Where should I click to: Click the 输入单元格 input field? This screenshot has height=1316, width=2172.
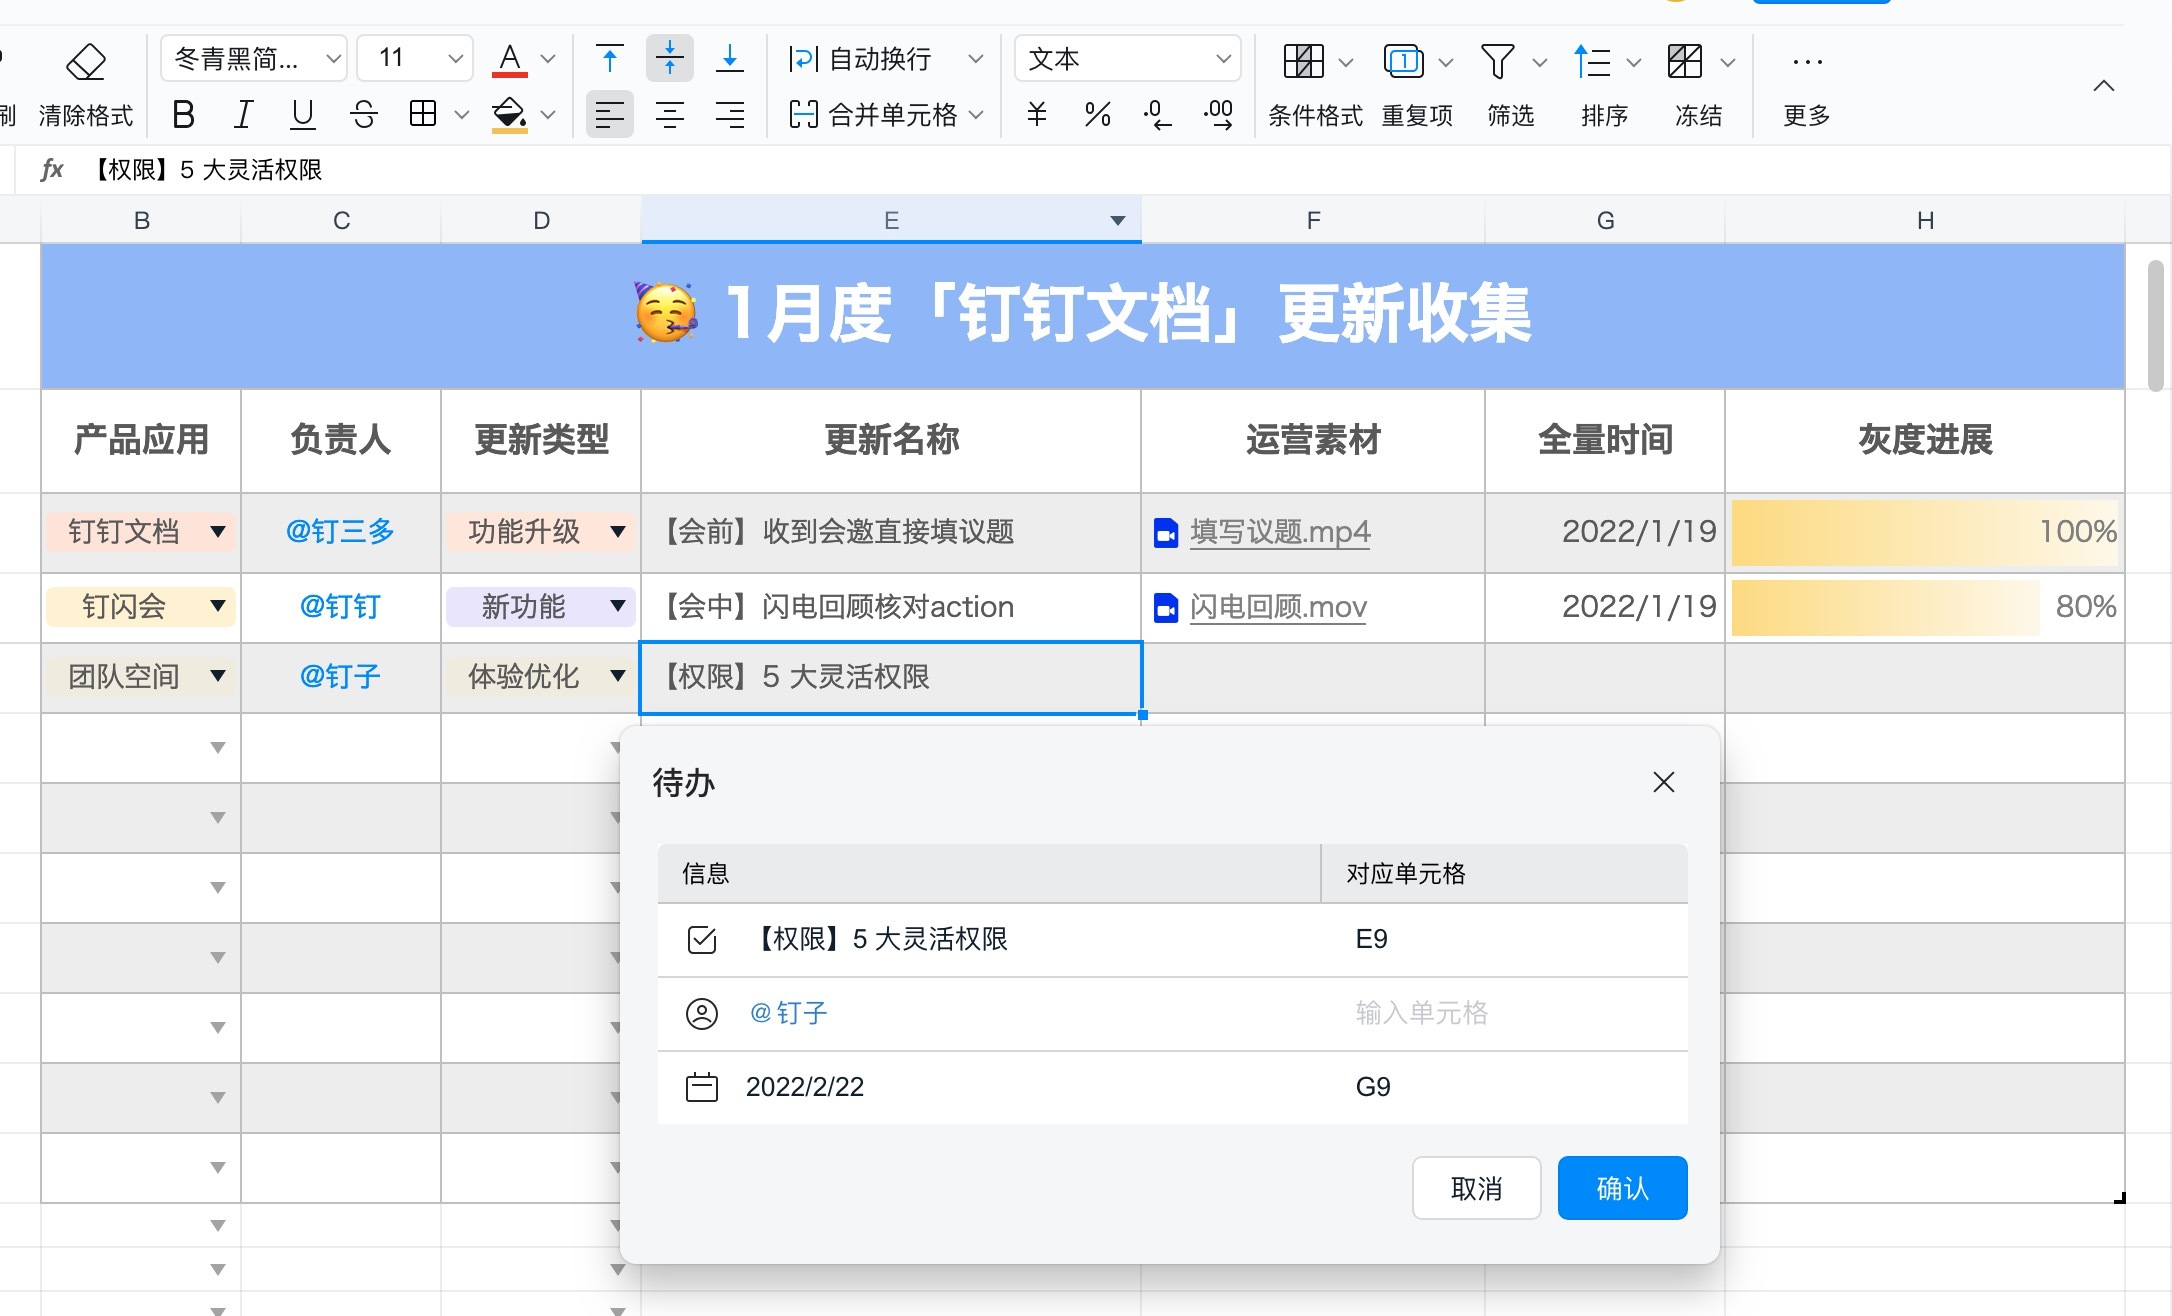click(1422, 1013)
